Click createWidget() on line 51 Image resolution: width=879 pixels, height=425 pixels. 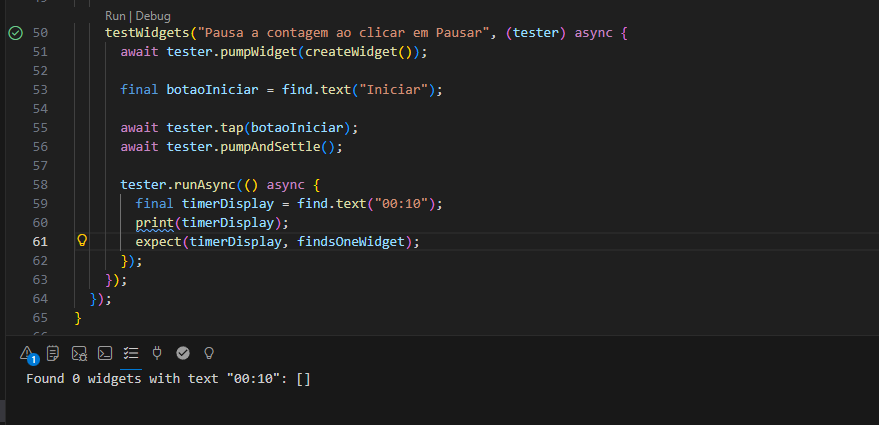pyautogui.click(x=359, y=52)
